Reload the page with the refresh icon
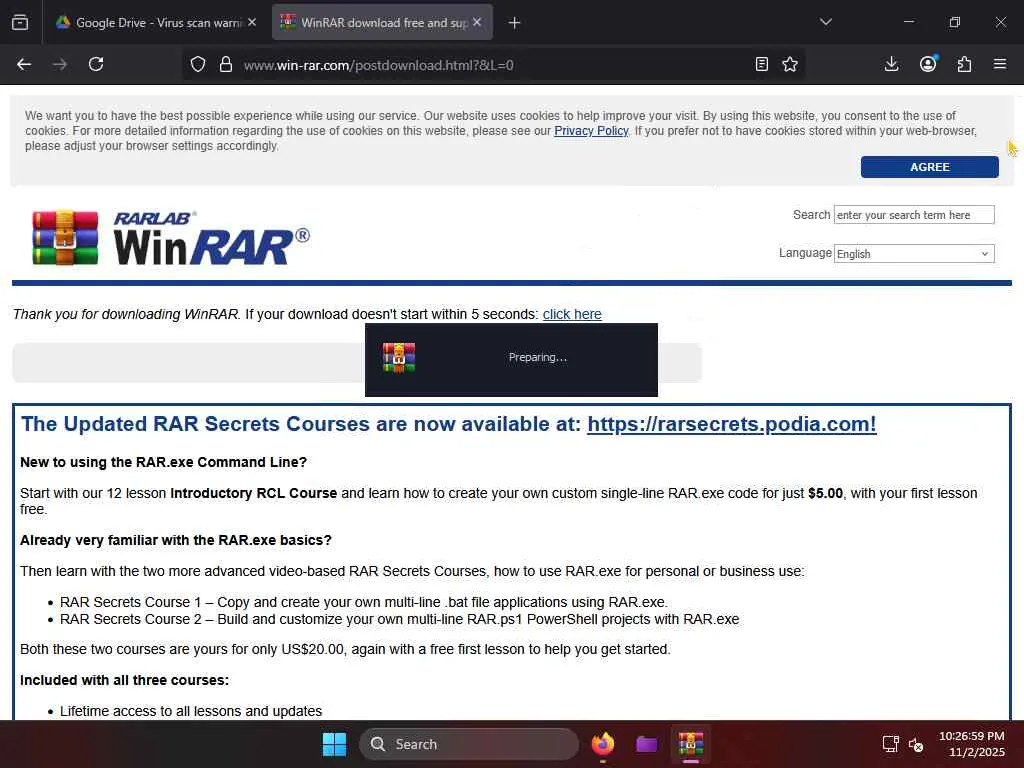 point(96,64)
